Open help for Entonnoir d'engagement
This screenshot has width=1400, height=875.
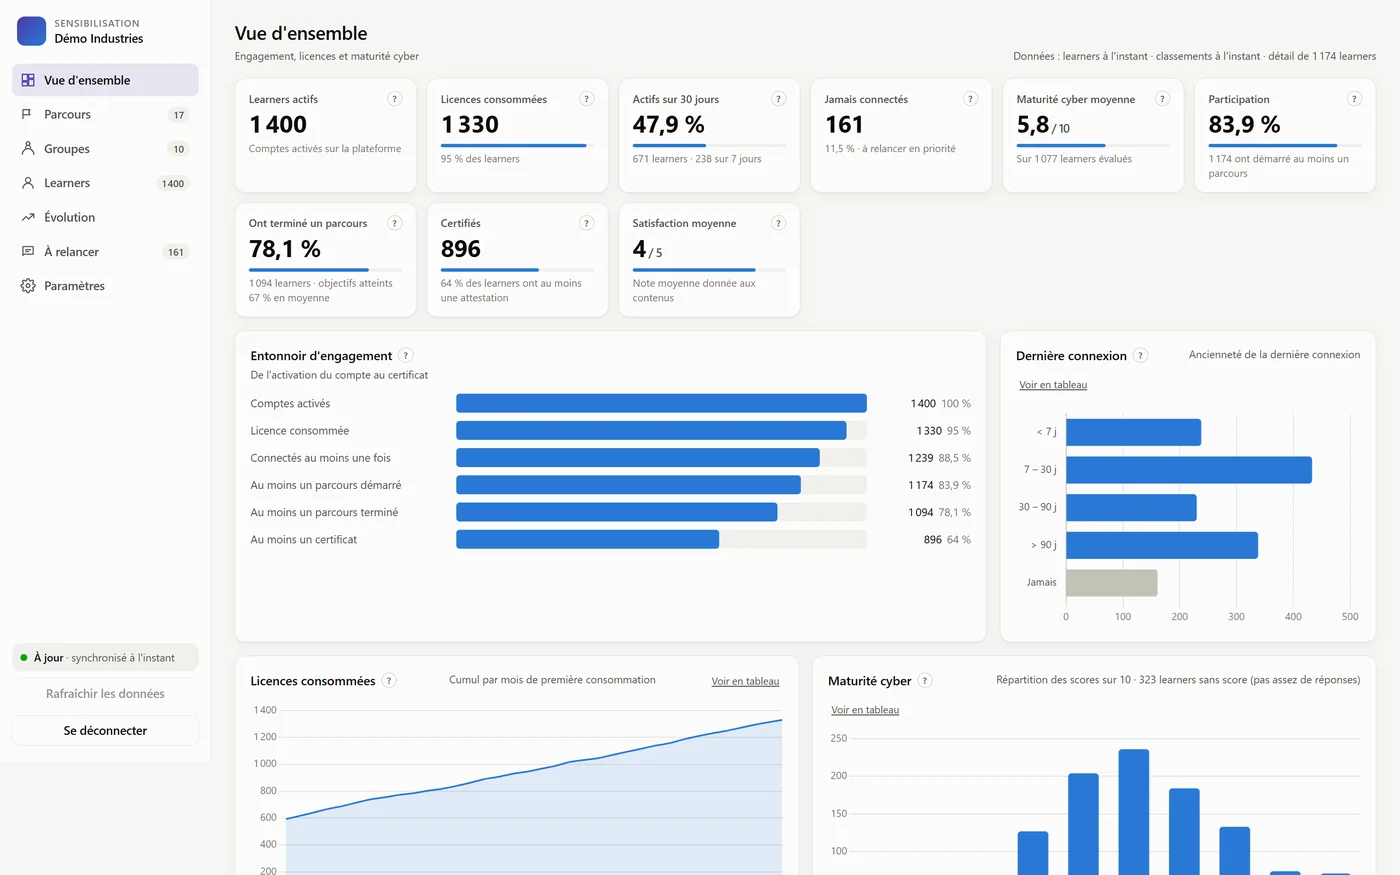[406, 355]
